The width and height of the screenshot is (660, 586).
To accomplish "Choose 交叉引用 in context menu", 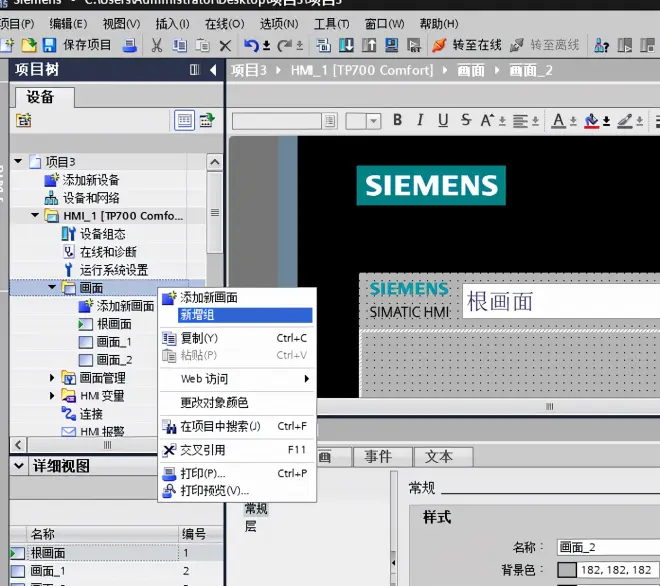I will pyautogui.click(x=237, y=450).
